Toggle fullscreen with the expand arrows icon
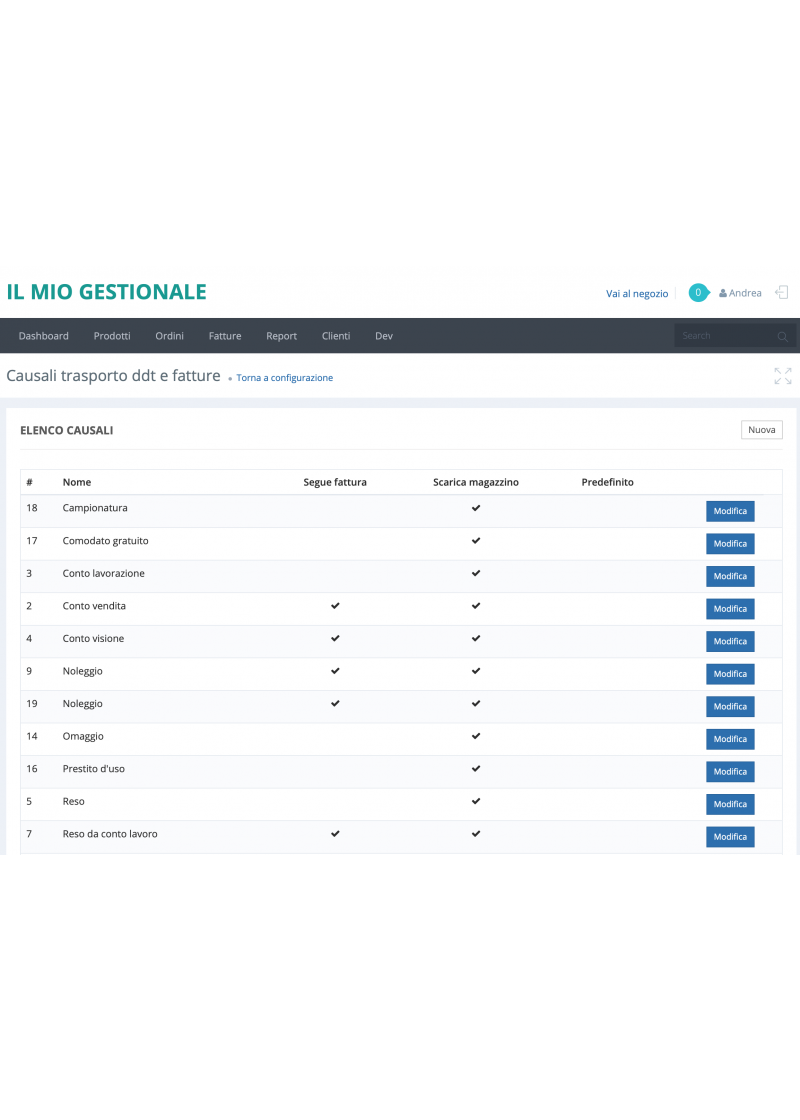This screenshot has height=1120, width=800. (x=783, y=376)
